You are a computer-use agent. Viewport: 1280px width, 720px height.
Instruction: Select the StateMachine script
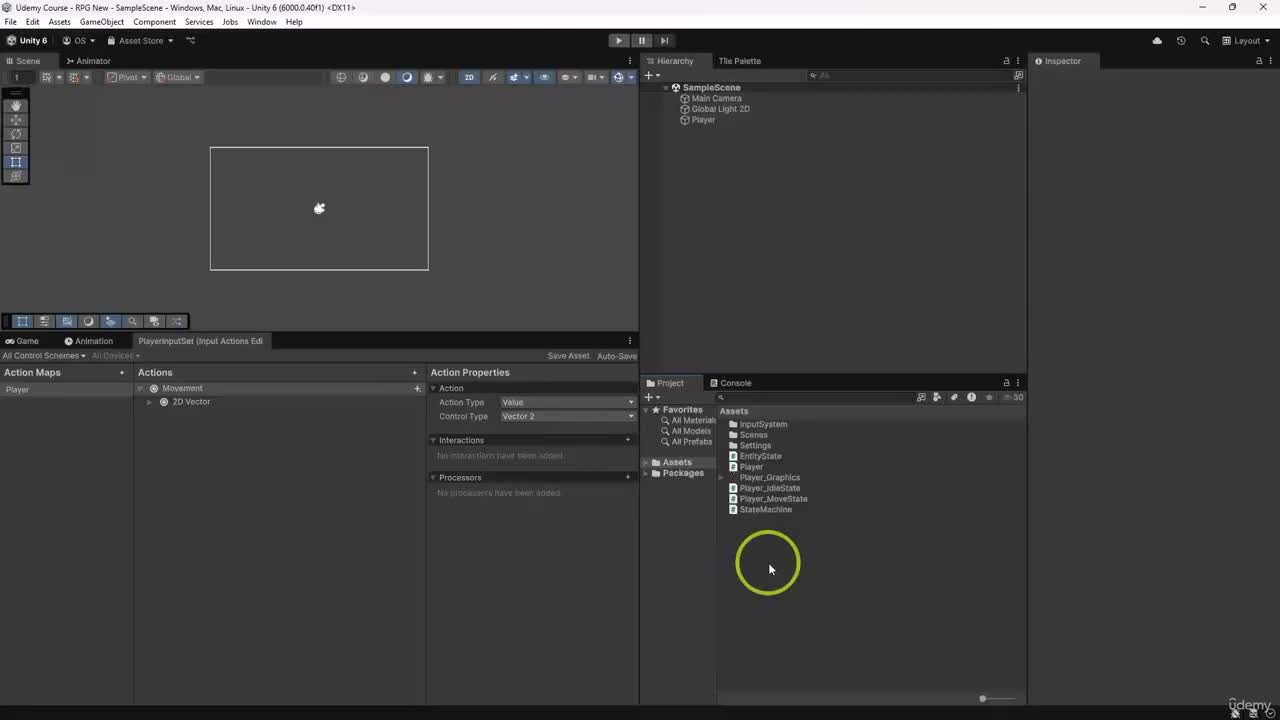point(765,510)
